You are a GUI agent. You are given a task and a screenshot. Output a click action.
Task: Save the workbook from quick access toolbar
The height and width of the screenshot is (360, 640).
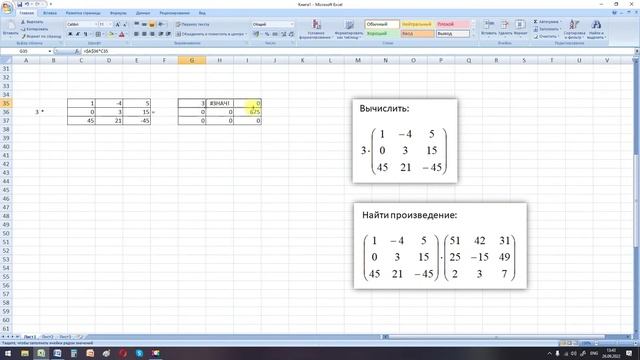pyautogui.click(x=19, y=4)
